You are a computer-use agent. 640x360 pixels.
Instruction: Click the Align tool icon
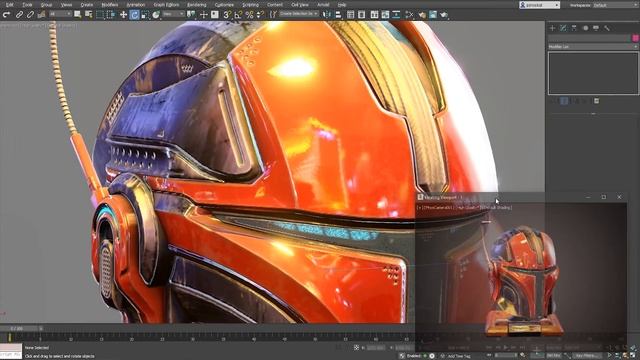point(338,15)
